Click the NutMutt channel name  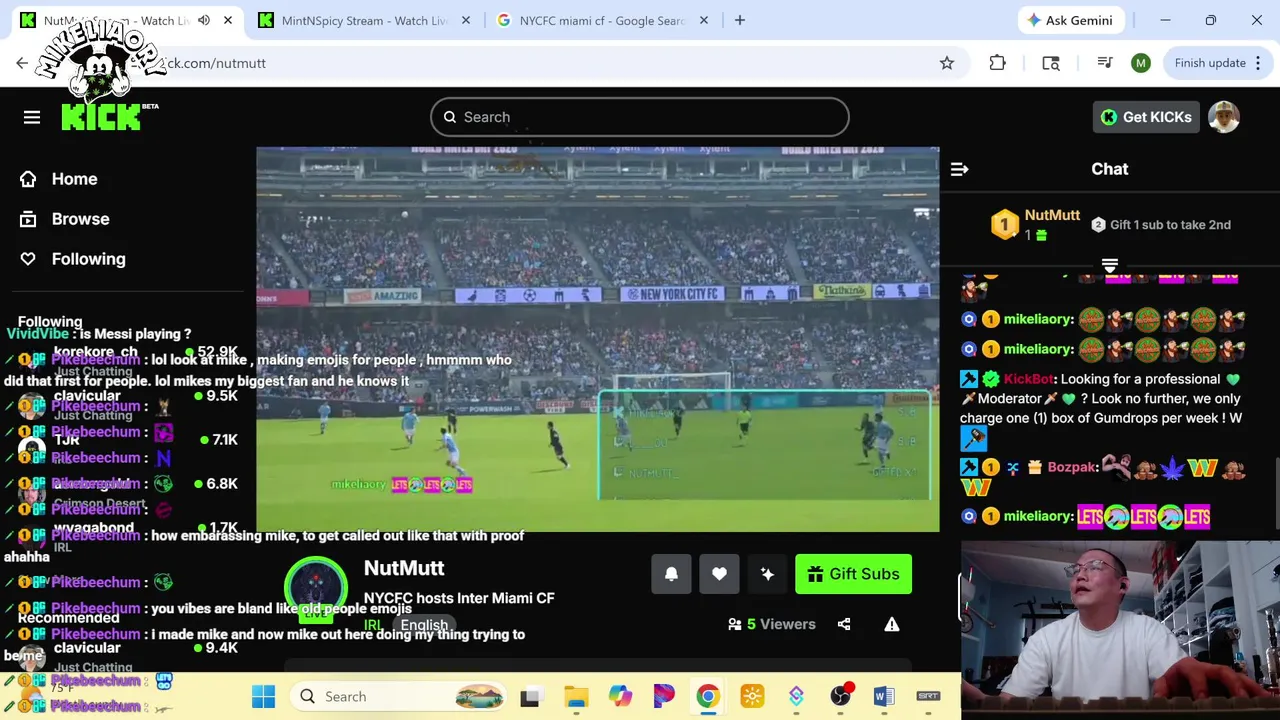[404, 568]
